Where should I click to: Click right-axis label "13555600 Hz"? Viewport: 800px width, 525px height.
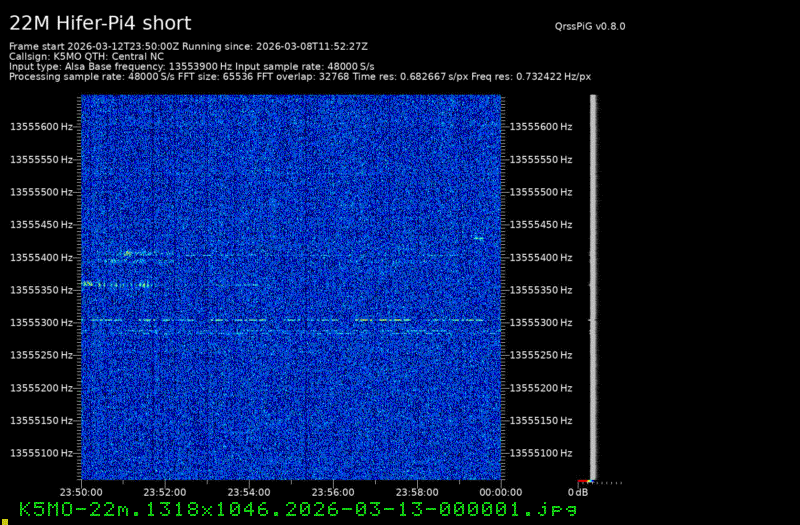[541, 127]
